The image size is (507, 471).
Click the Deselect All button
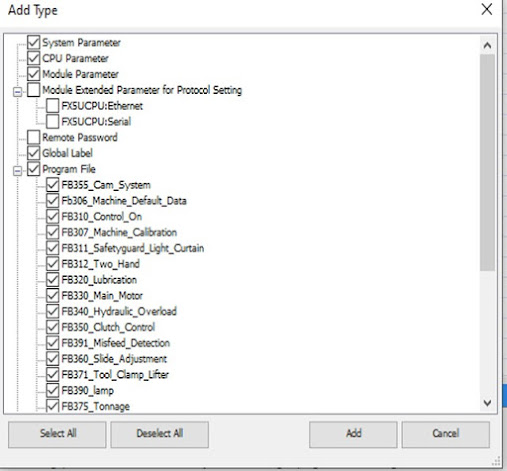click(160, 434)
